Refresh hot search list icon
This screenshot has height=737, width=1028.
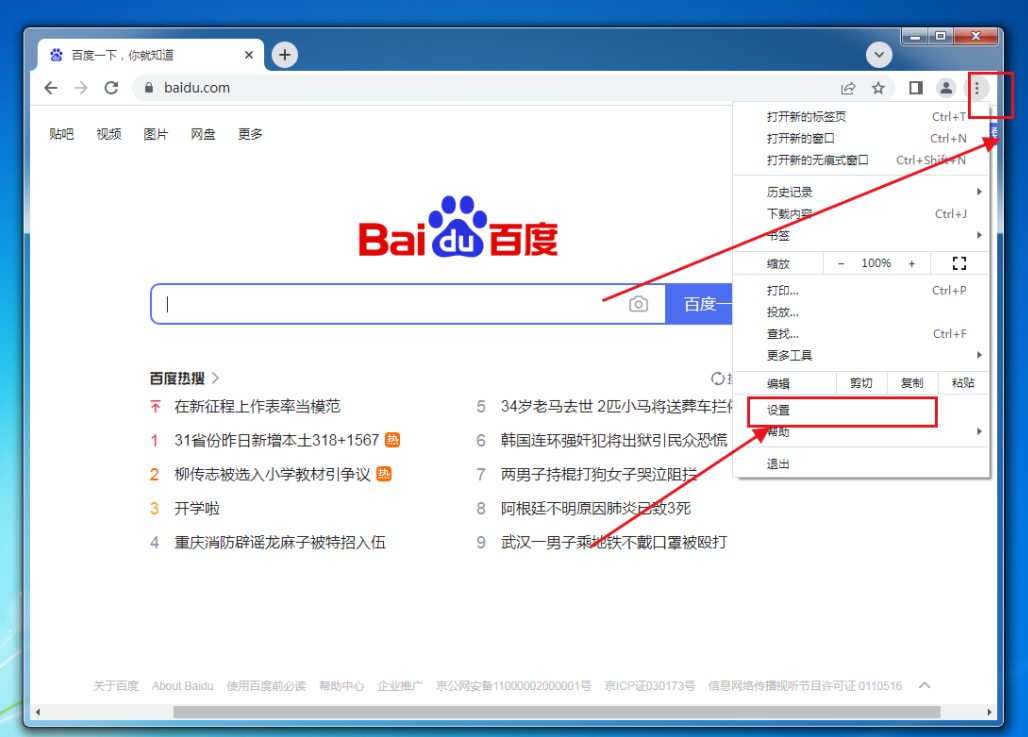click(718, 378)
